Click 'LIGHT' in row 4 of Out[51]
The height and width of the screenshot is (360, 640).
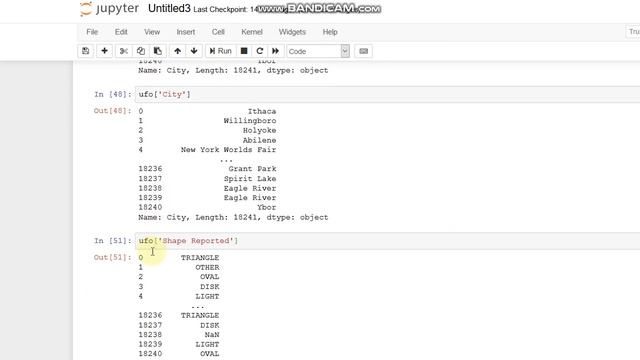(x=207, y=297)
